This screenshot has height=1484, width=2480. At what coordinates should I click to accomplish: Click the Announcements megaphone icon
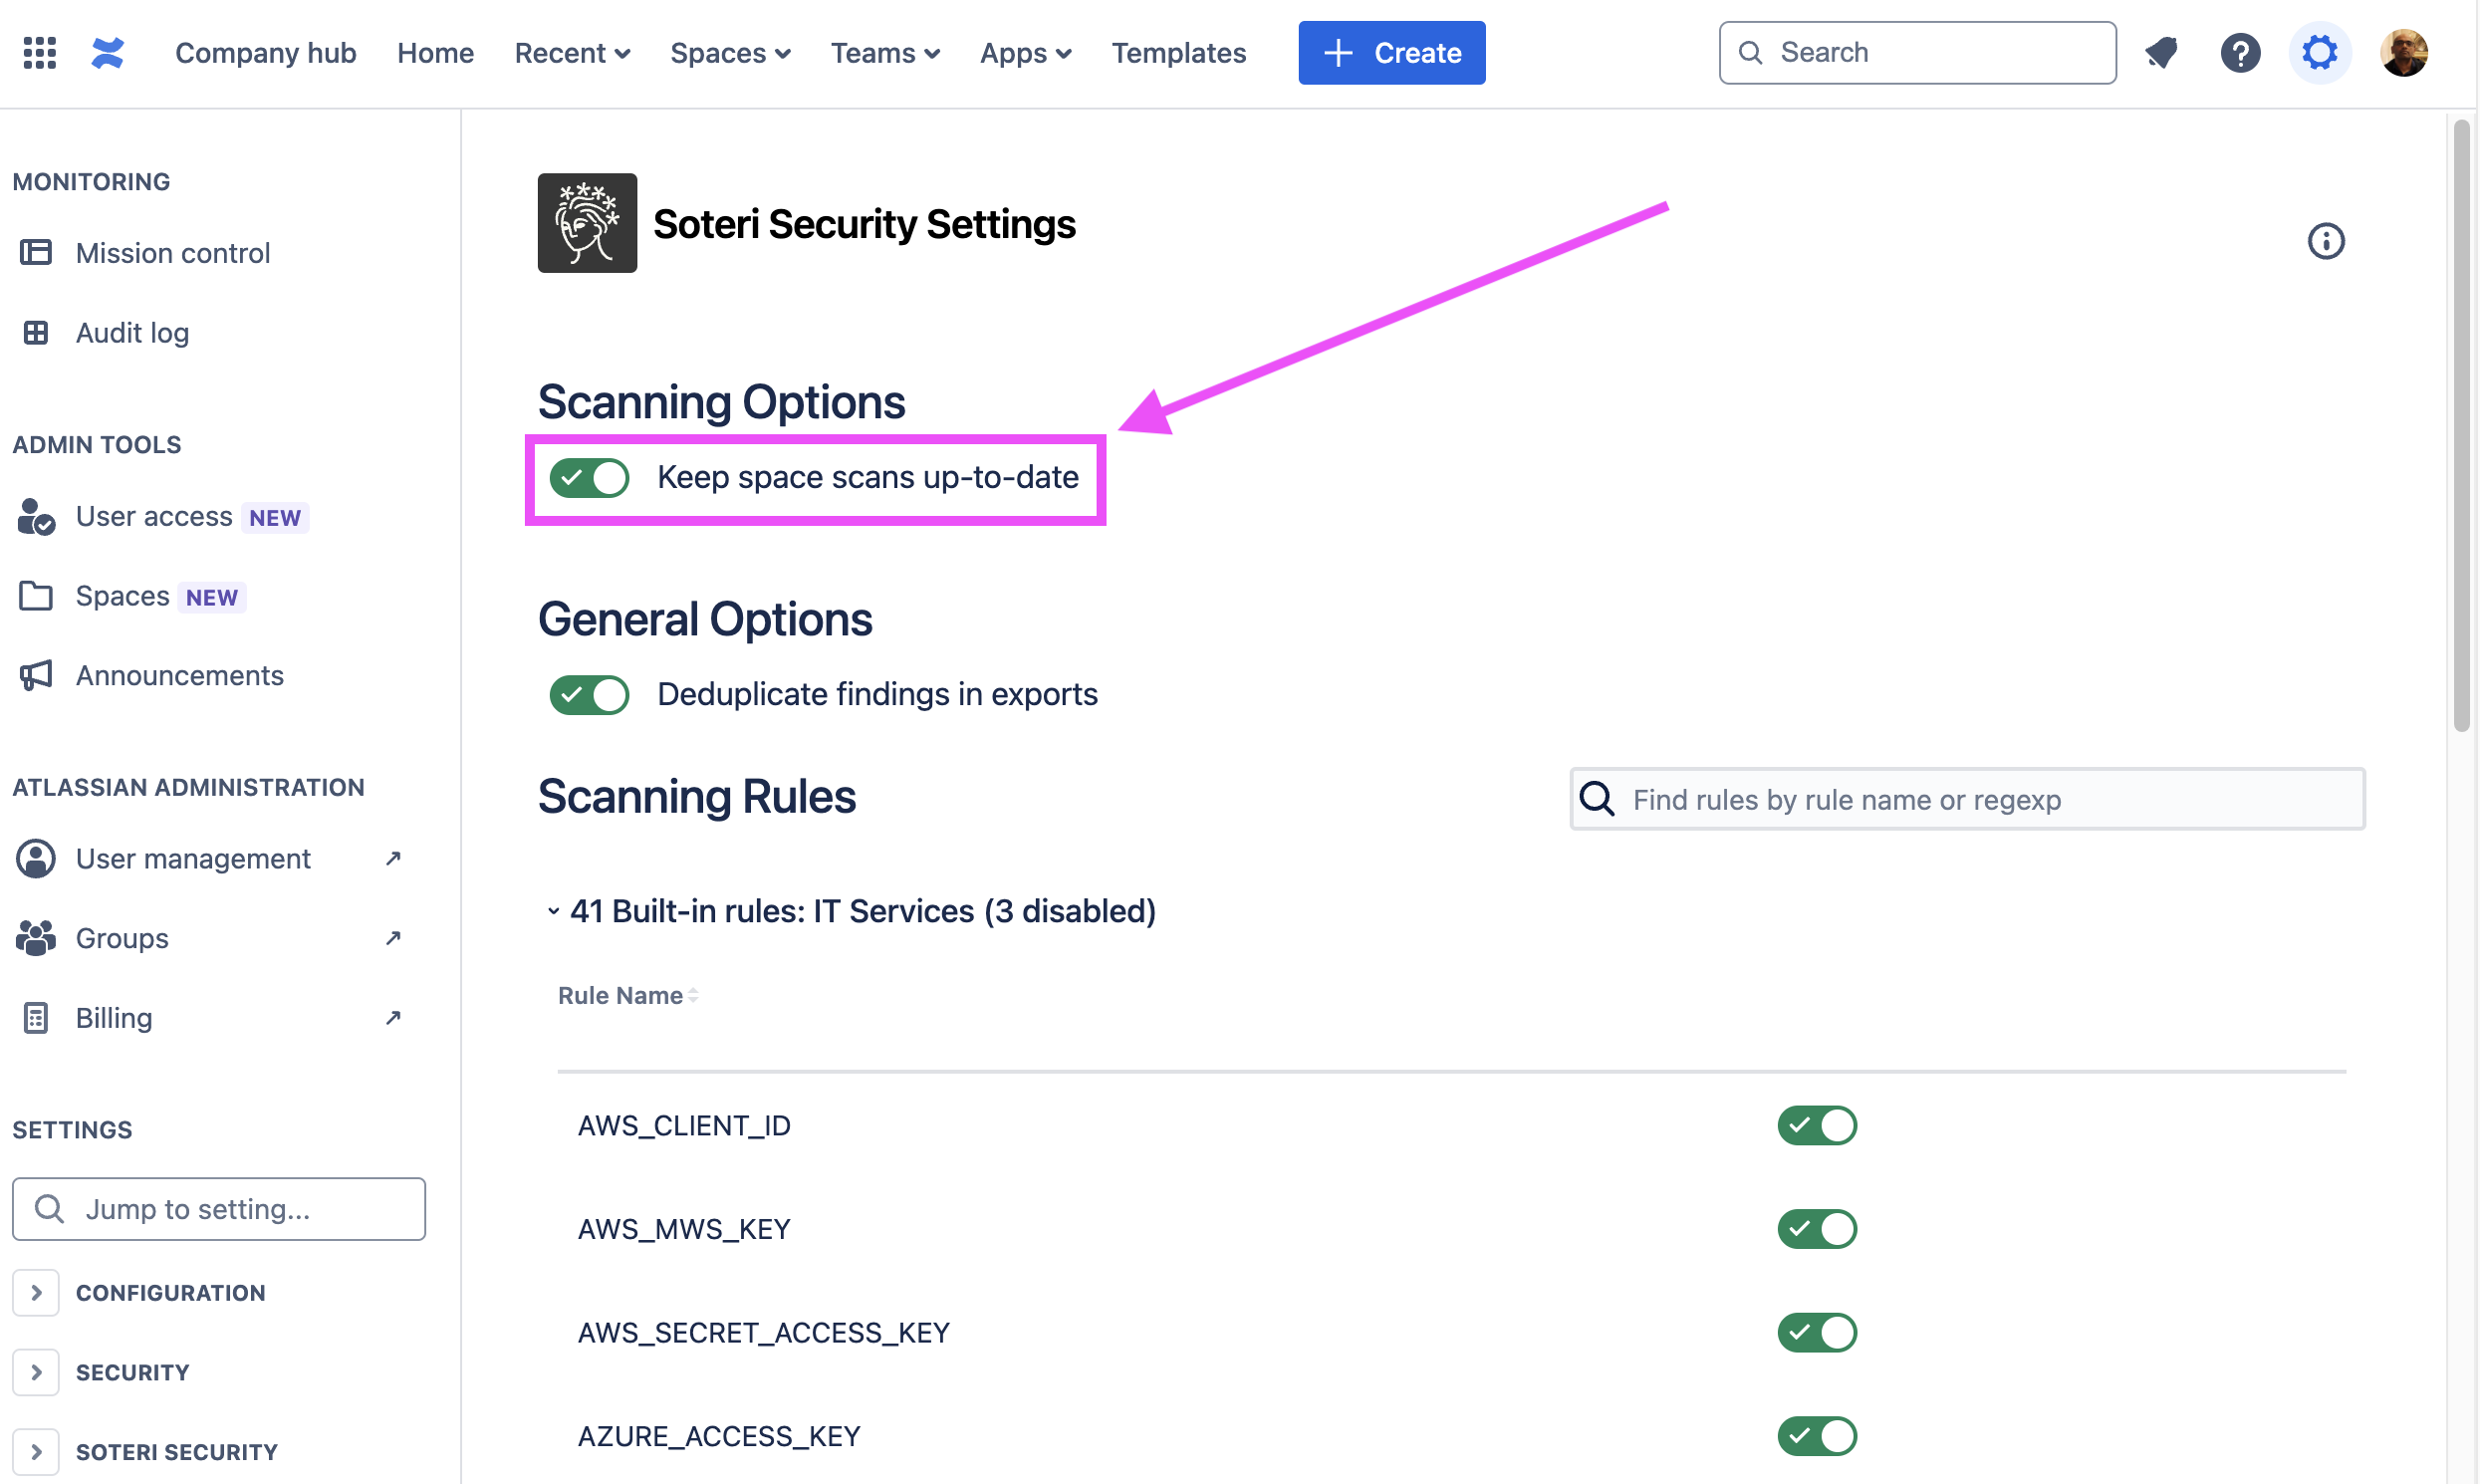[x=36, y=675]
